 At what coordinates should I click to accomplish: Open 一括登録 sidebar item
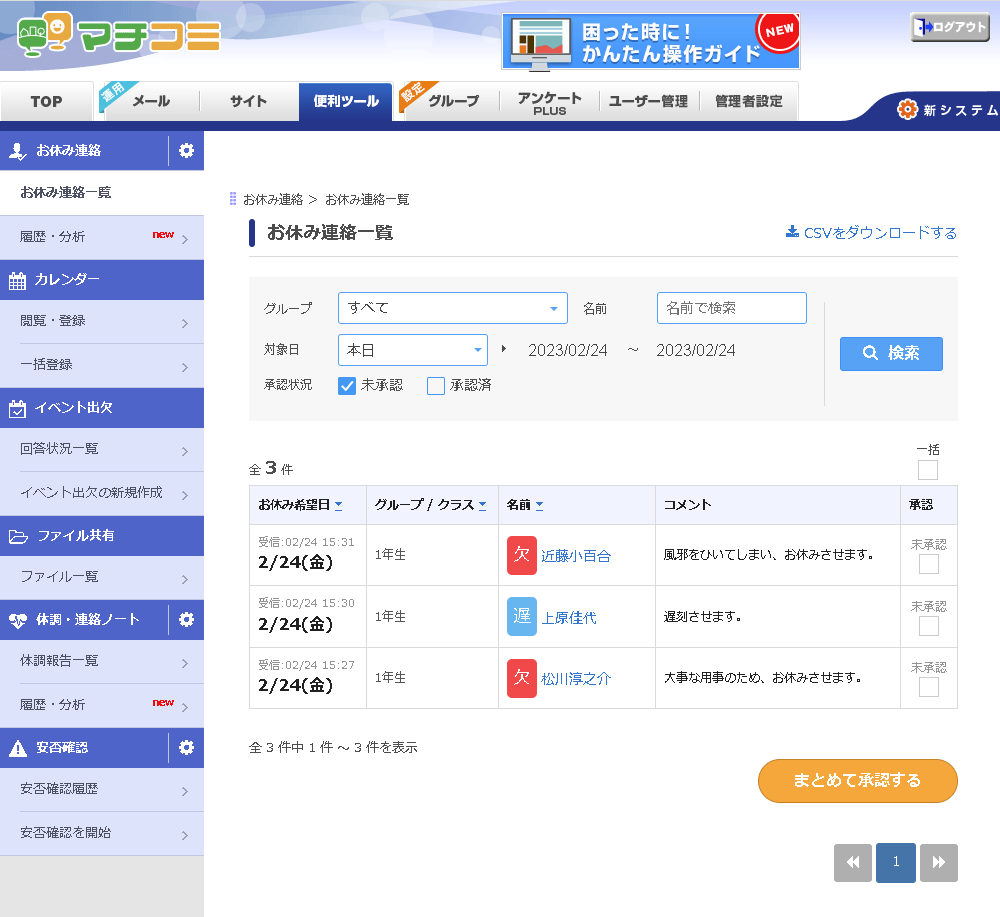point(102,365)
